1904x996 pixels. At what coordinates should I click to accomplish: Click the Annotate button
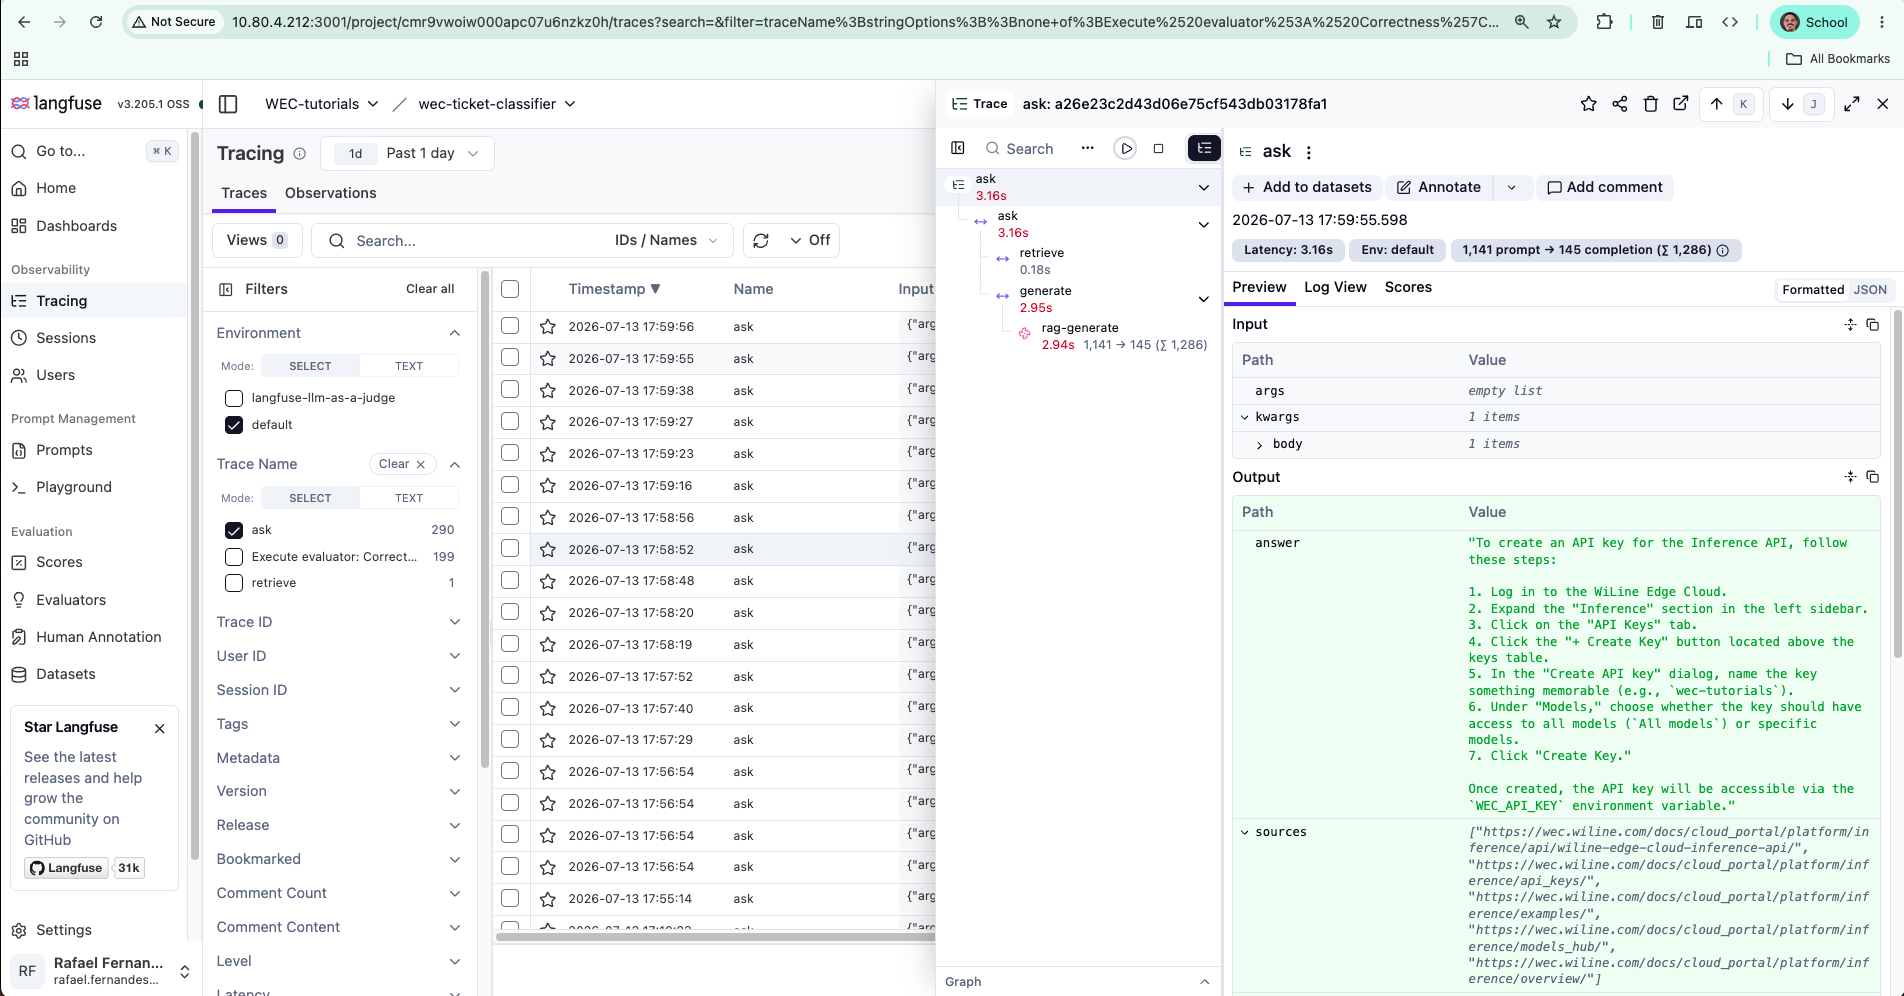coord(1439,187)
